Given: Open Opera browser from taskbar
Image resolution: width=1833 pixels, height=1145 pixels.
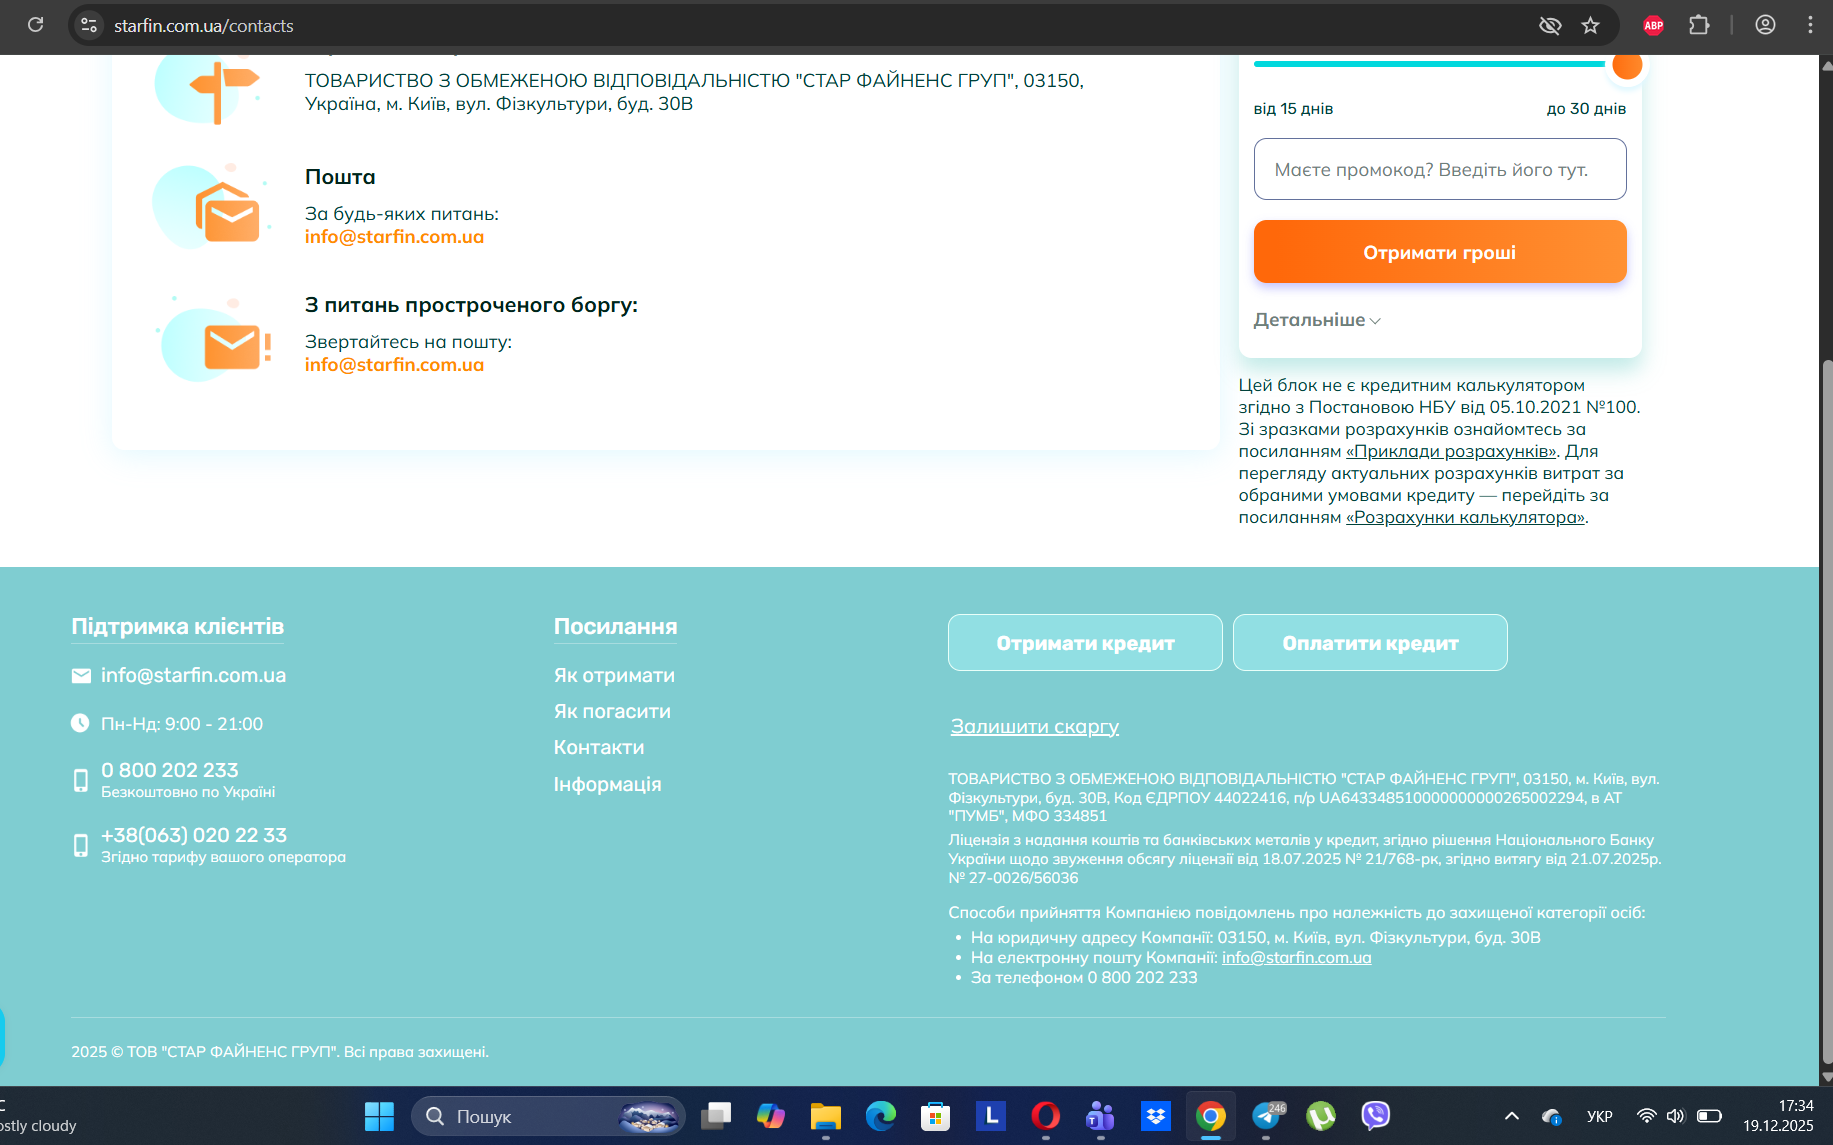Looking at the screenshot, I should [x=1046, y=1116].
